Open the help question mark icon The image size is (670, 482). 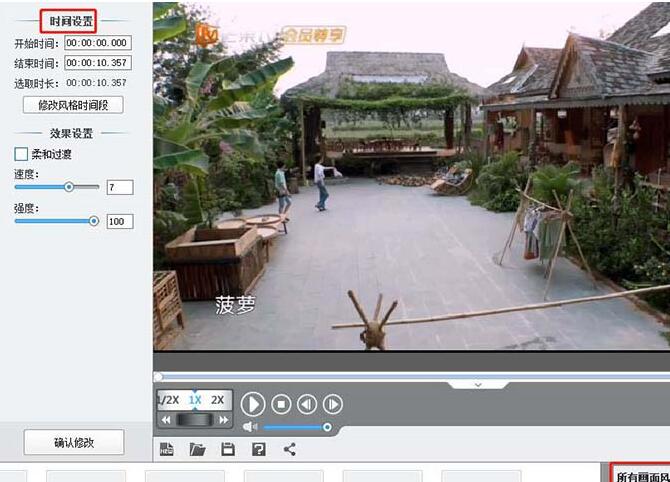tap(259, 450)
